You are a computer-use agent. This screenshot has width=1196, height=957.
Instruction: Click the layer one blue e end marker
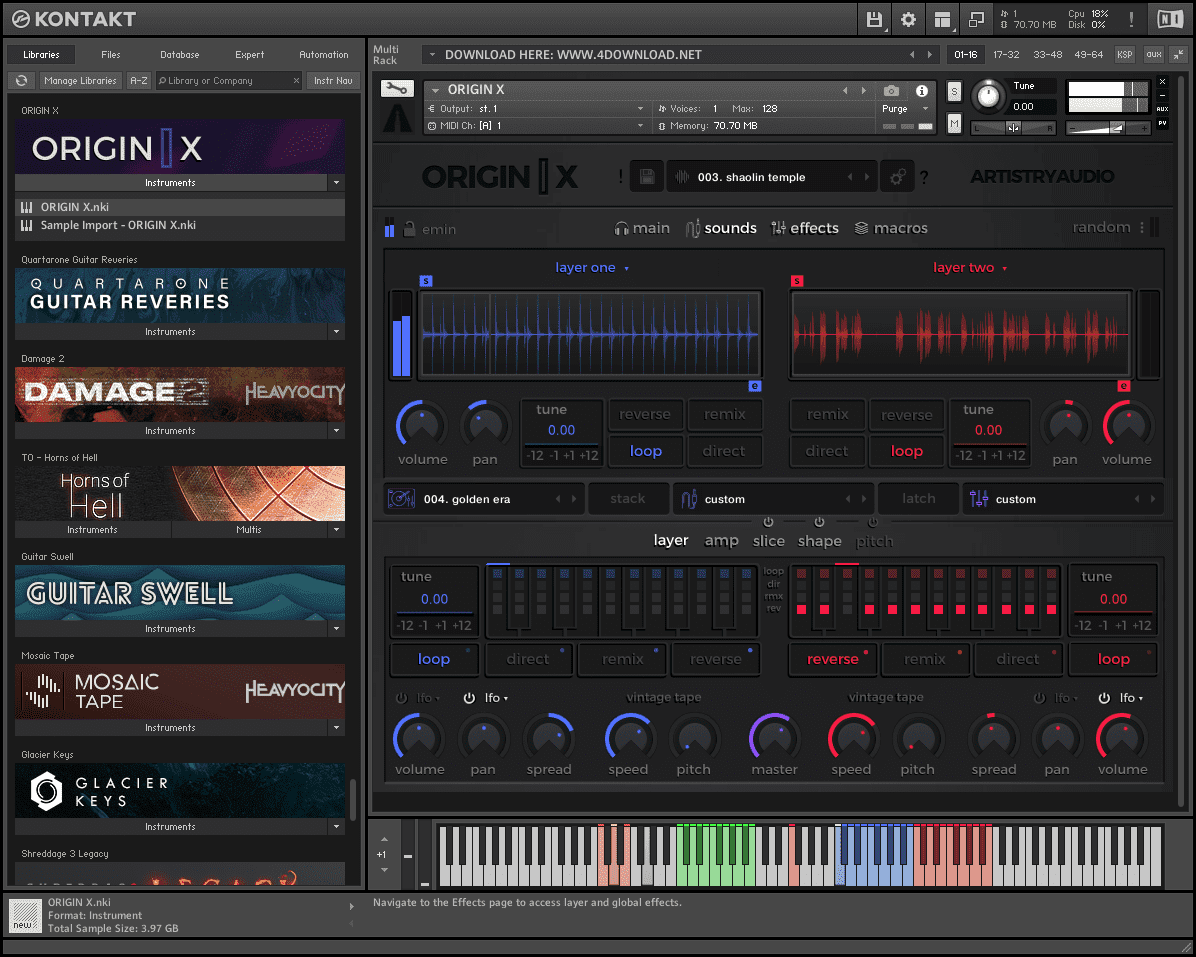tap(754, 386)
